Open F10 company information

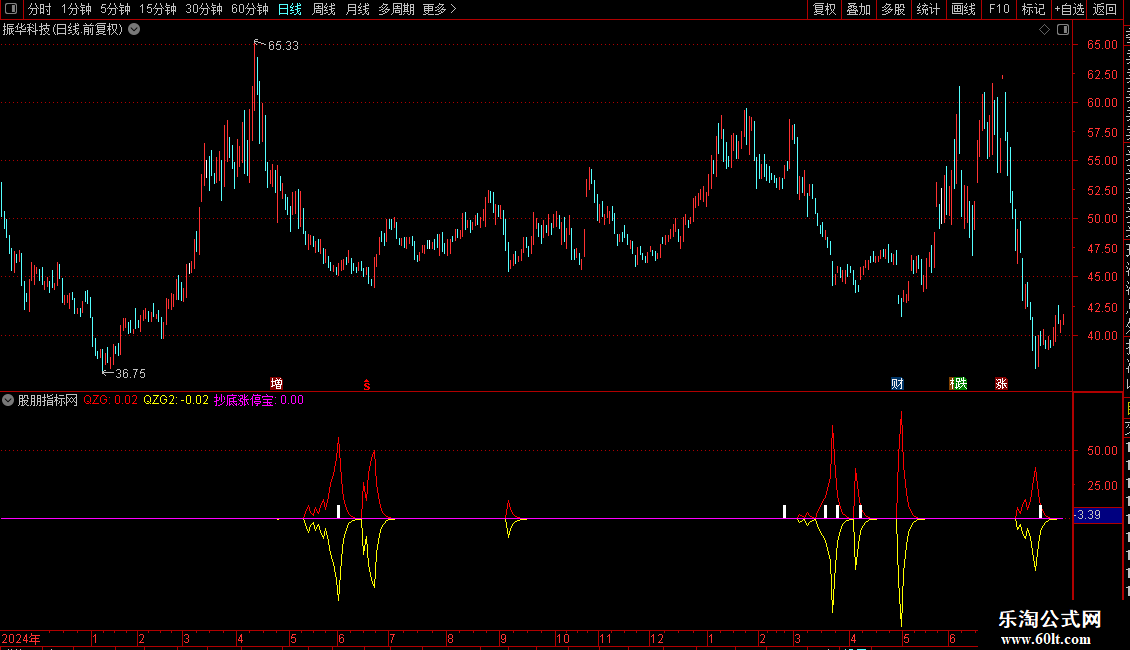(x=999, y=9)
